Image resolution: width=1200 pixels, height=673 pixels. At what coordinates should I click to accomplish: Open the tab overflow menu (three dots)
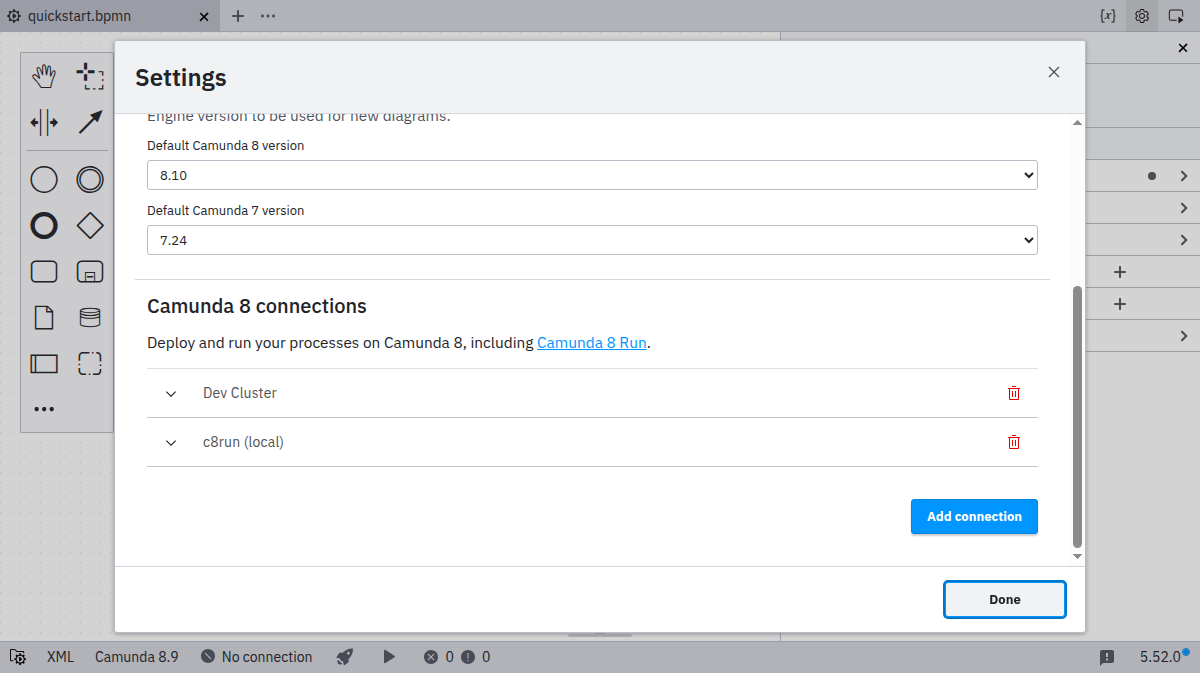268,16
